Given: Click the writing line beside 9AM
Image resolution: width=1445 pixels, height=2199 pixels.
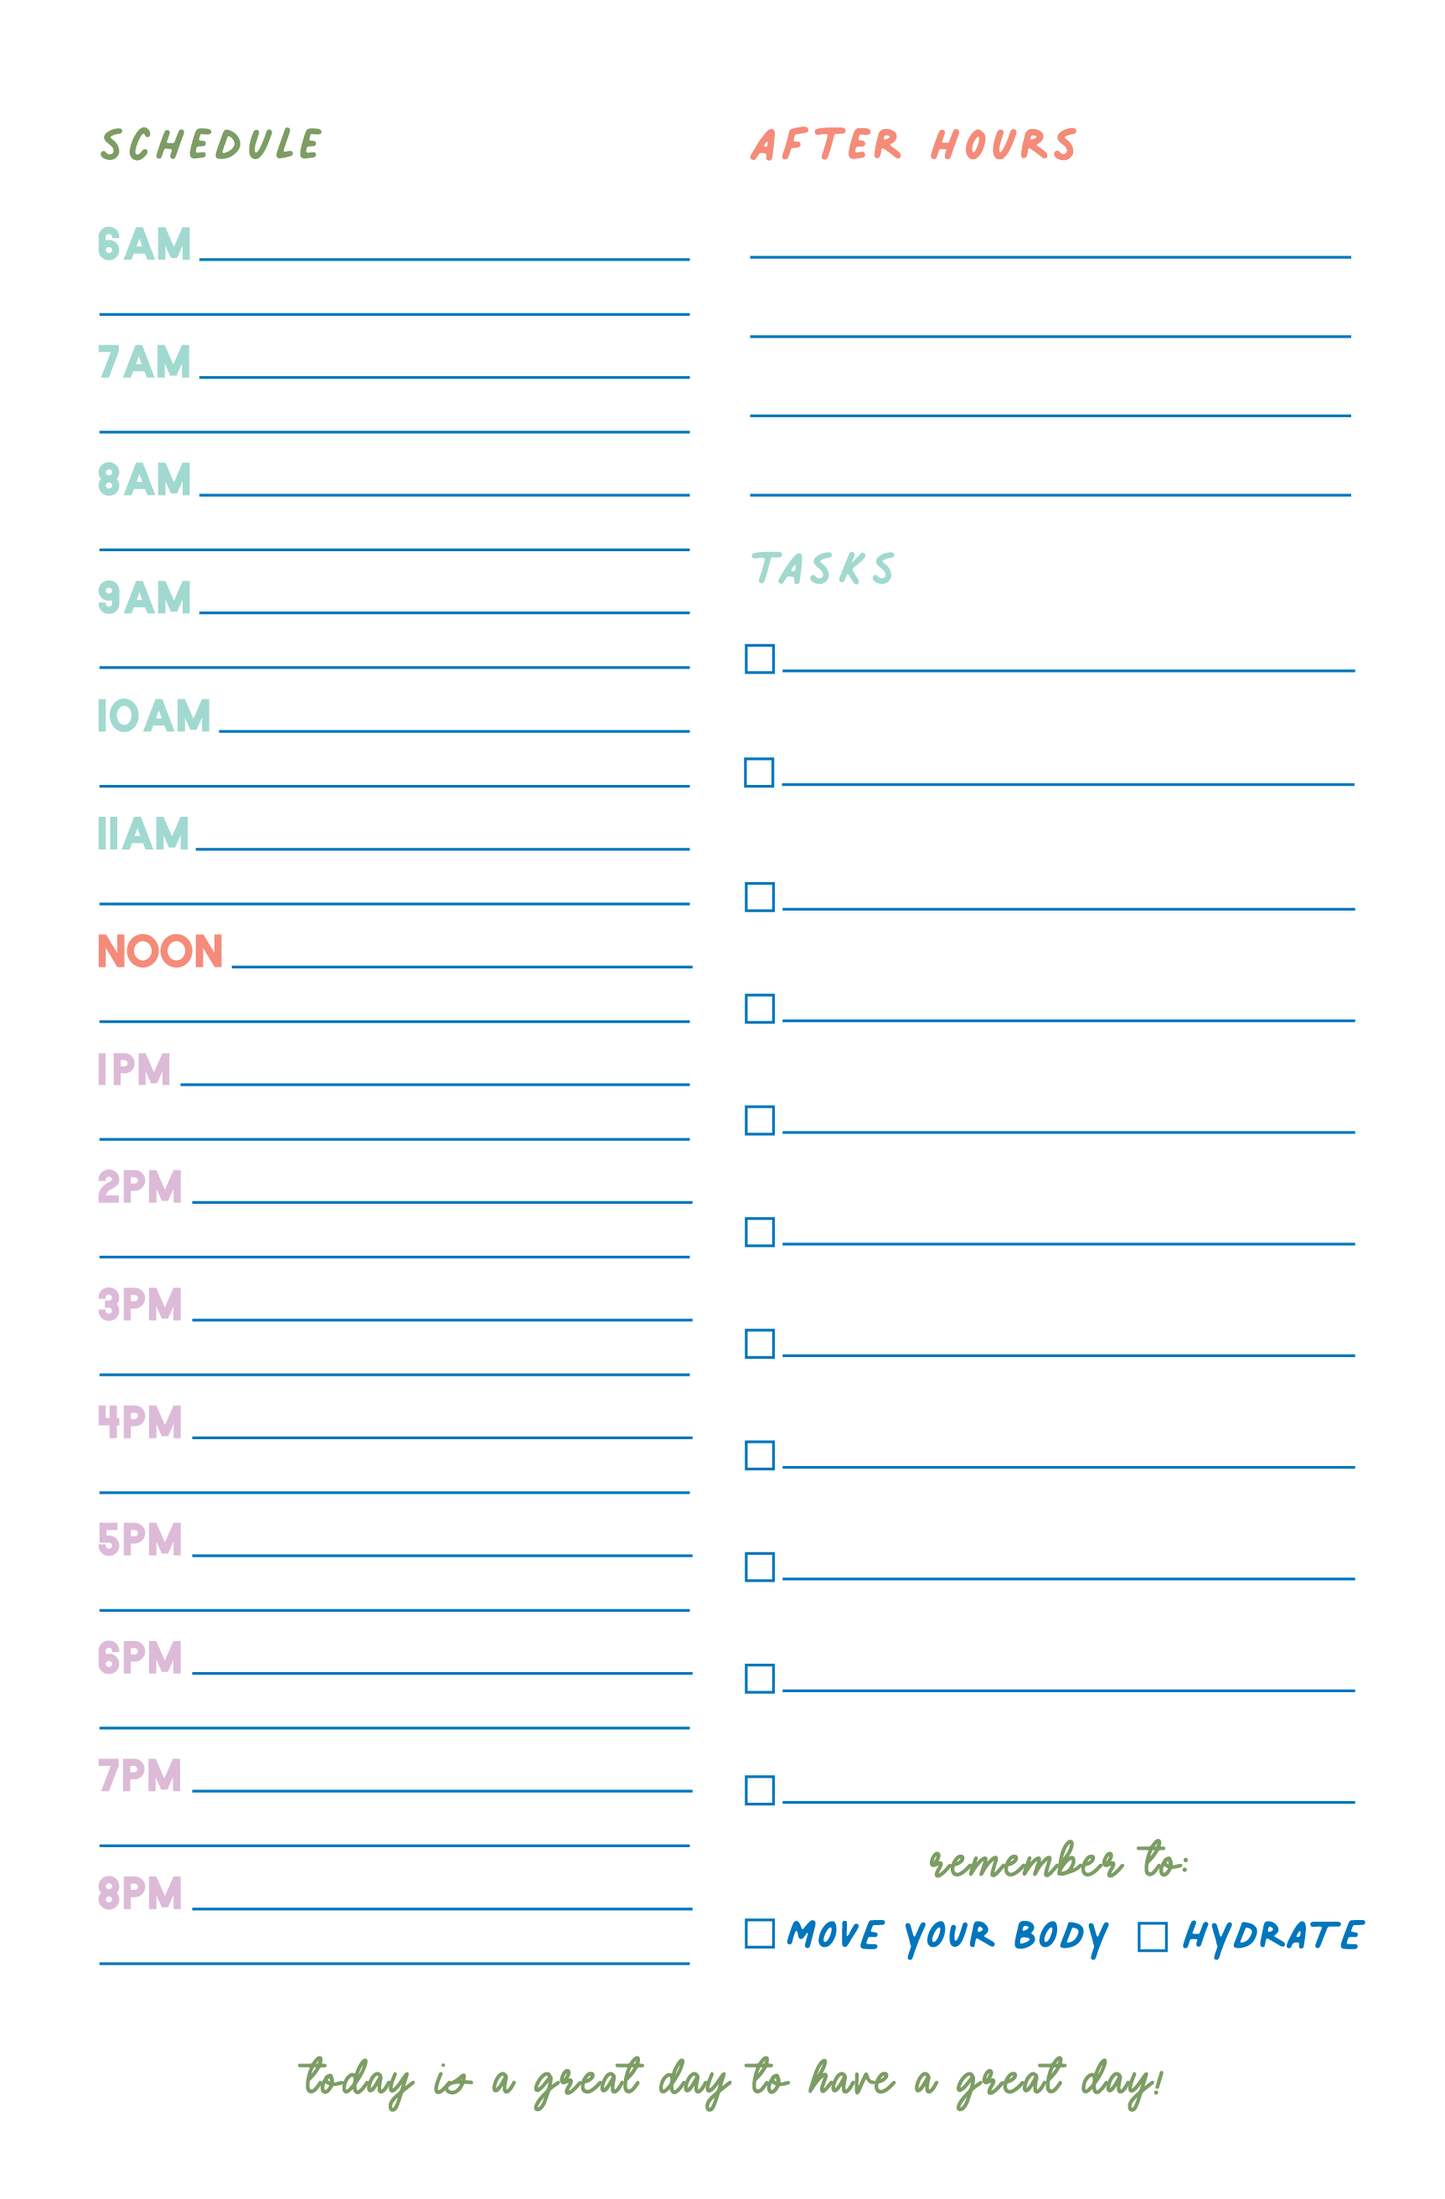Looking at the screenshot, I should (444, 610).
